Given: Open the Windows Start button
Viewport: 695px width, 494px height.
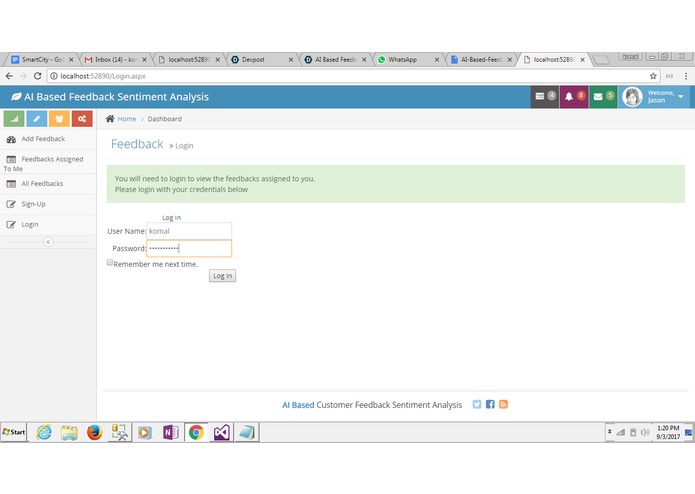Looking at the screenshot, I should (x=14, y=432).
